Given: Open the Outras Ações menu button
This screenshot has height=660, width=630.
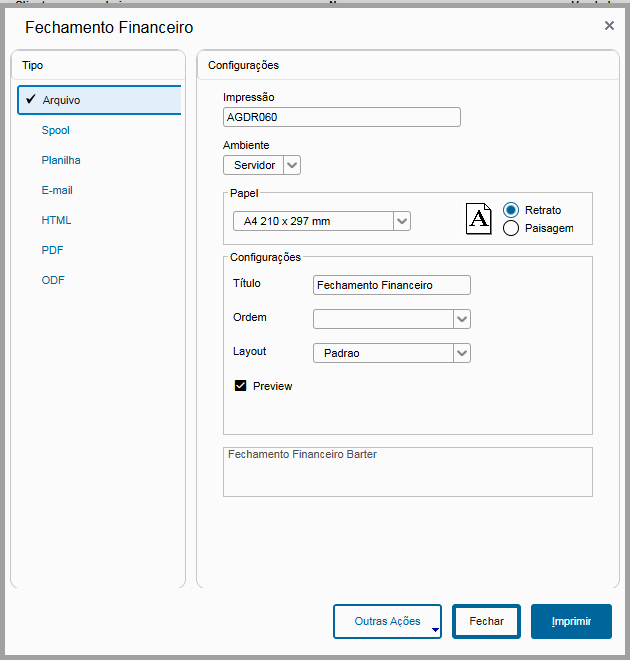Looking at the screenshot, I should click(x=388, y=621).
